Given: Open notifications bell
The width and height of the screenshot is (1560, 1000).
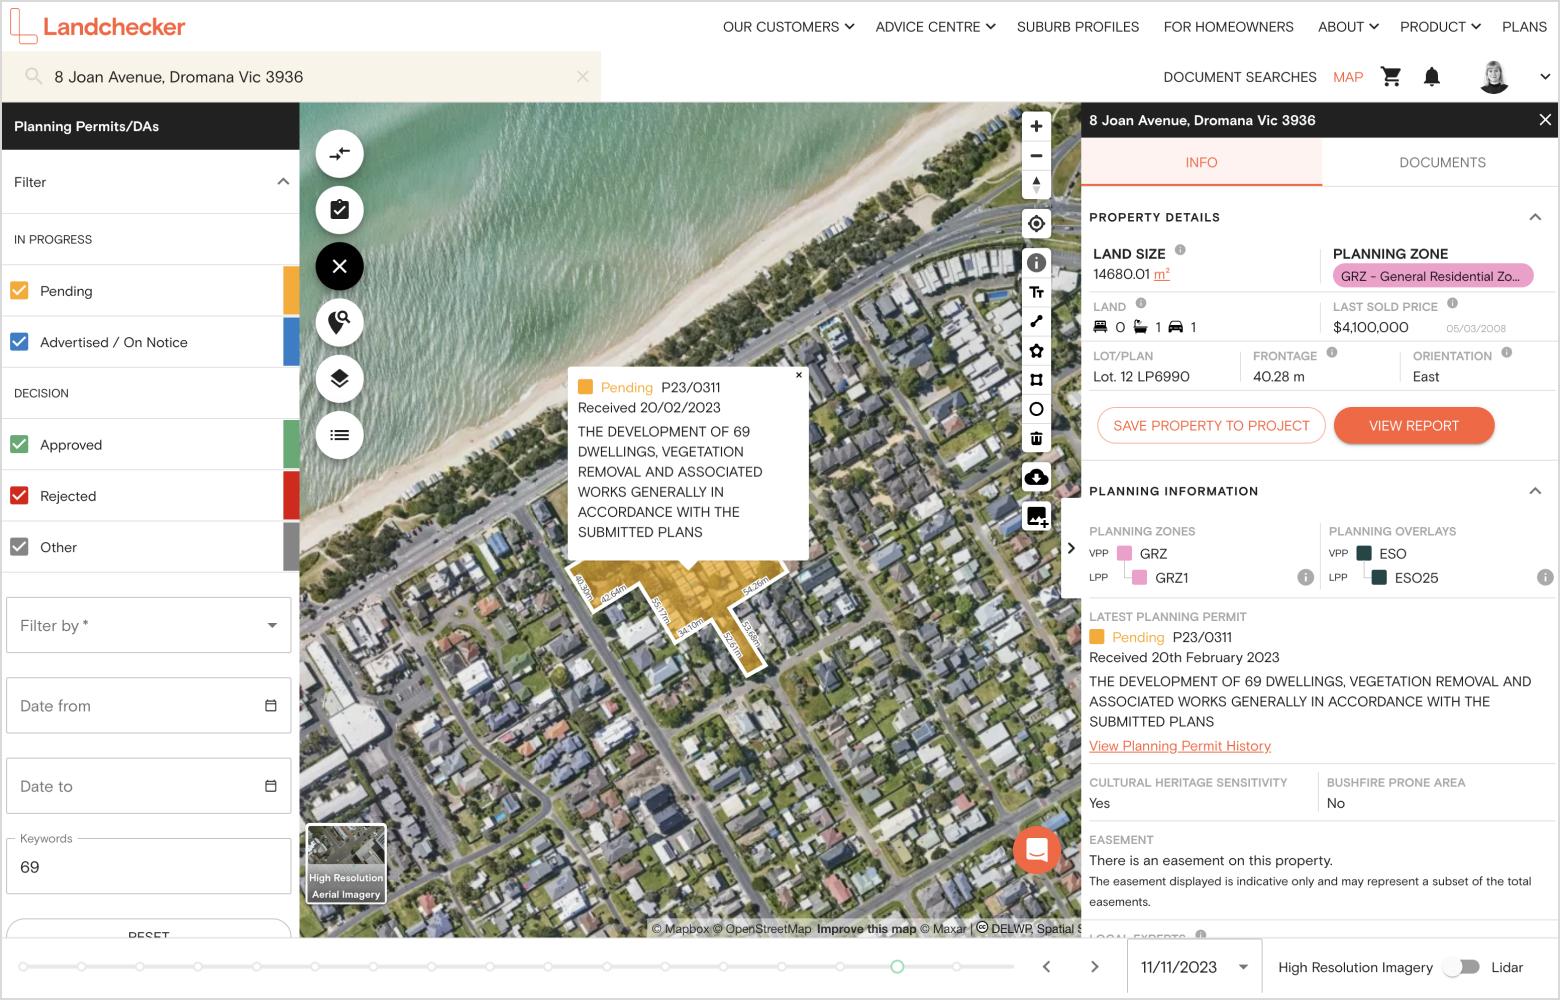Looking at the screenshot, I should [1432, 77].
